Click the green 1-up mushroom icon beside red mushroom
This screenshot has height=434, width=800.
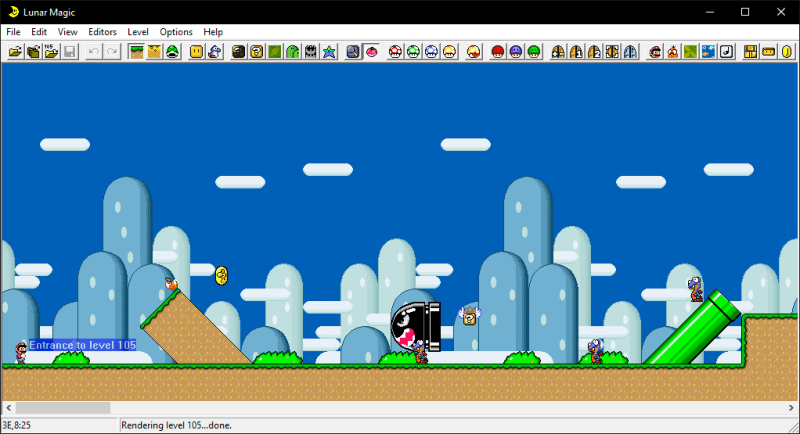pyautogui.click(x=413, y=52)
